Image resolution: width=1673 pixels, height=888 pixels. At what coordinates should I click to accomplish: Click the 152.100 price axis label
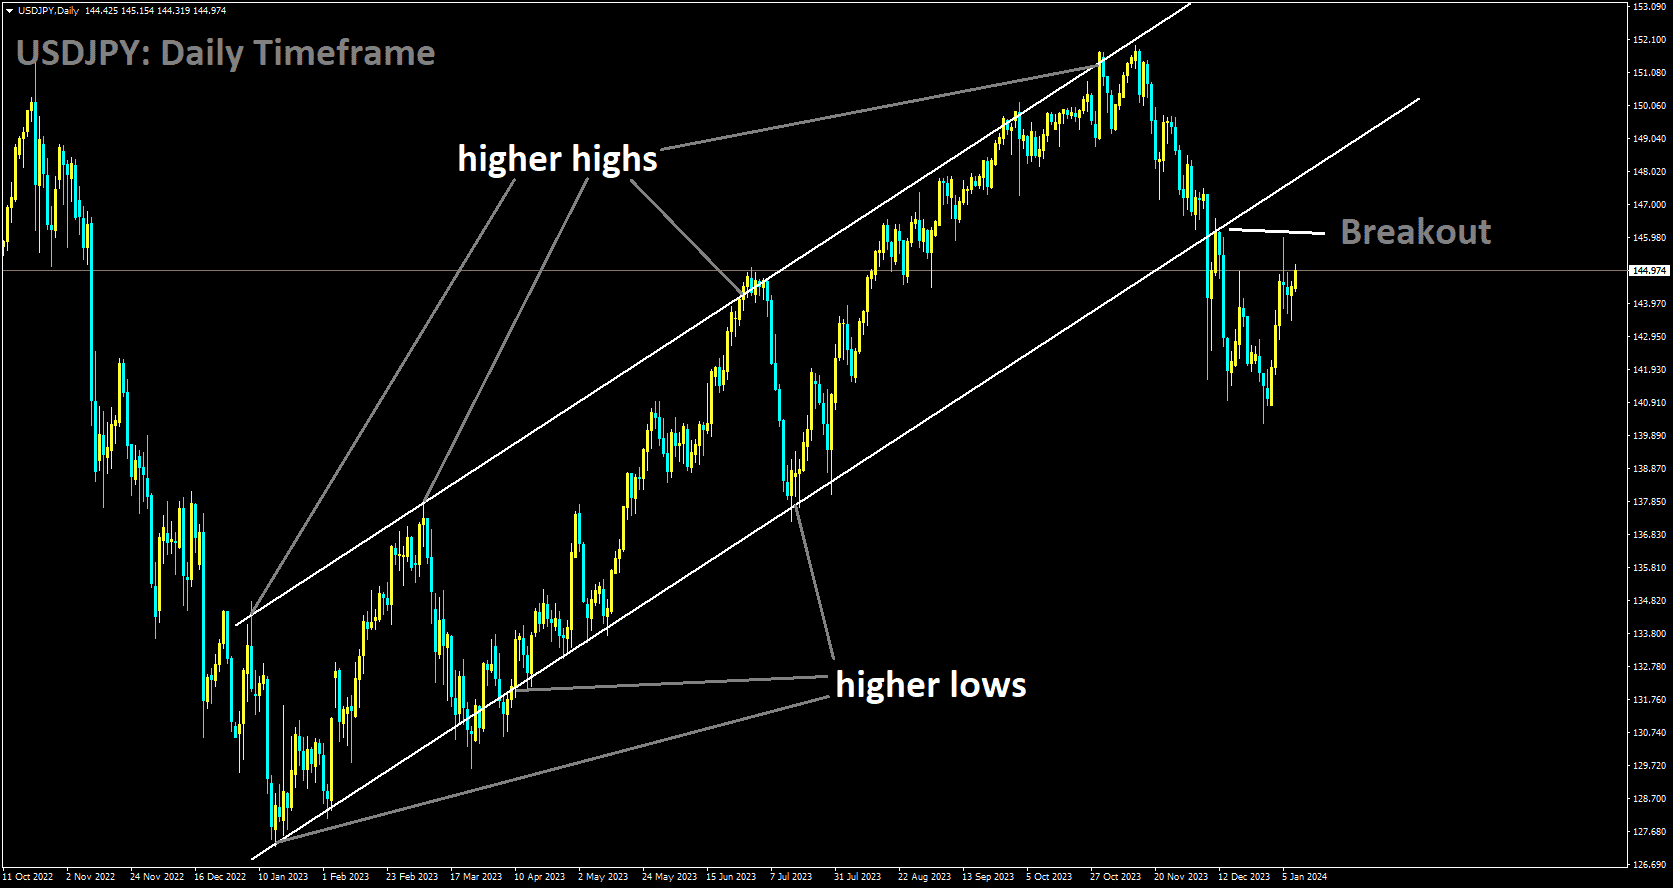click(1649, 40)
